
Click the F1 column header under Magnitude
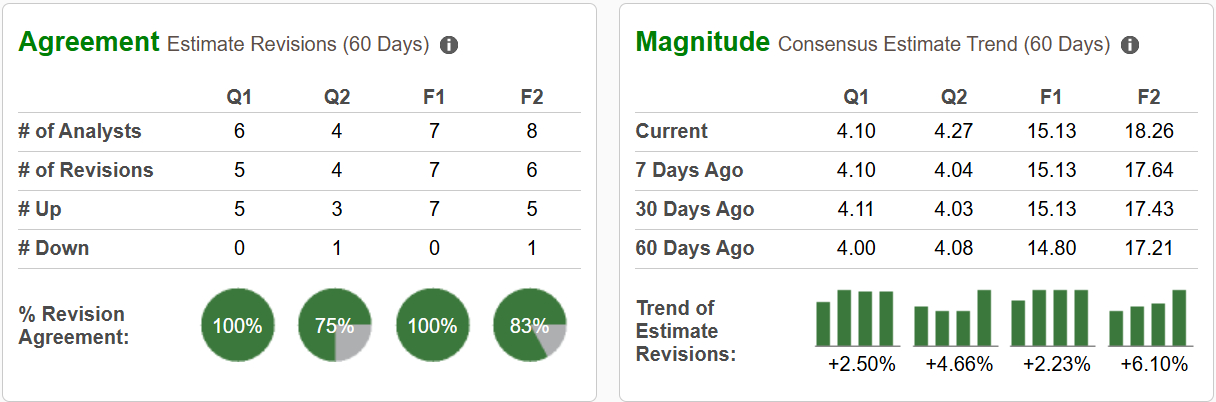(1051, 97)
